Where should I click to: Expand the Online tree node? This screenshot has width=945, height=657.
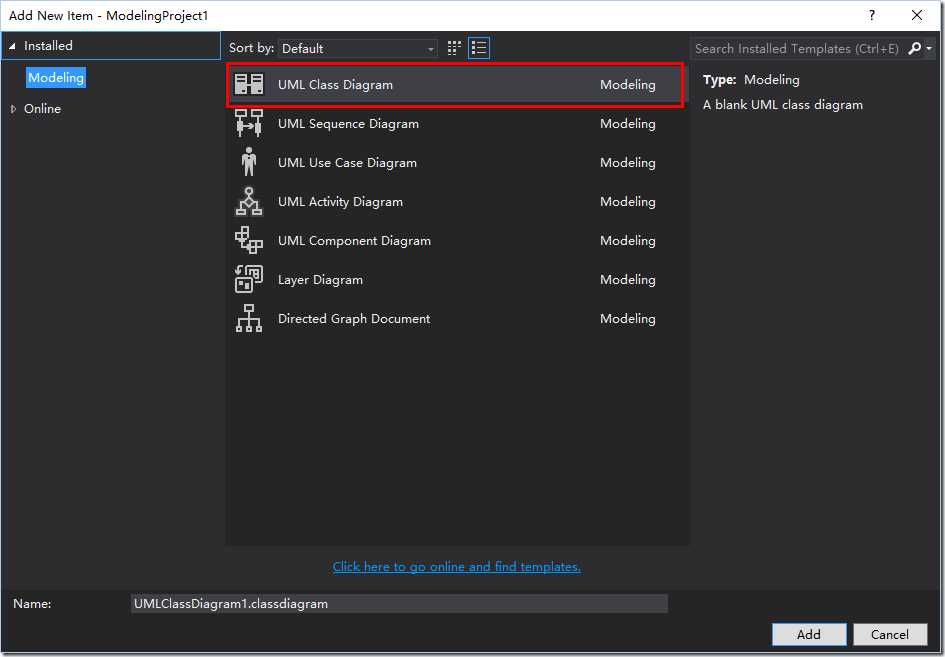[13, 109]
